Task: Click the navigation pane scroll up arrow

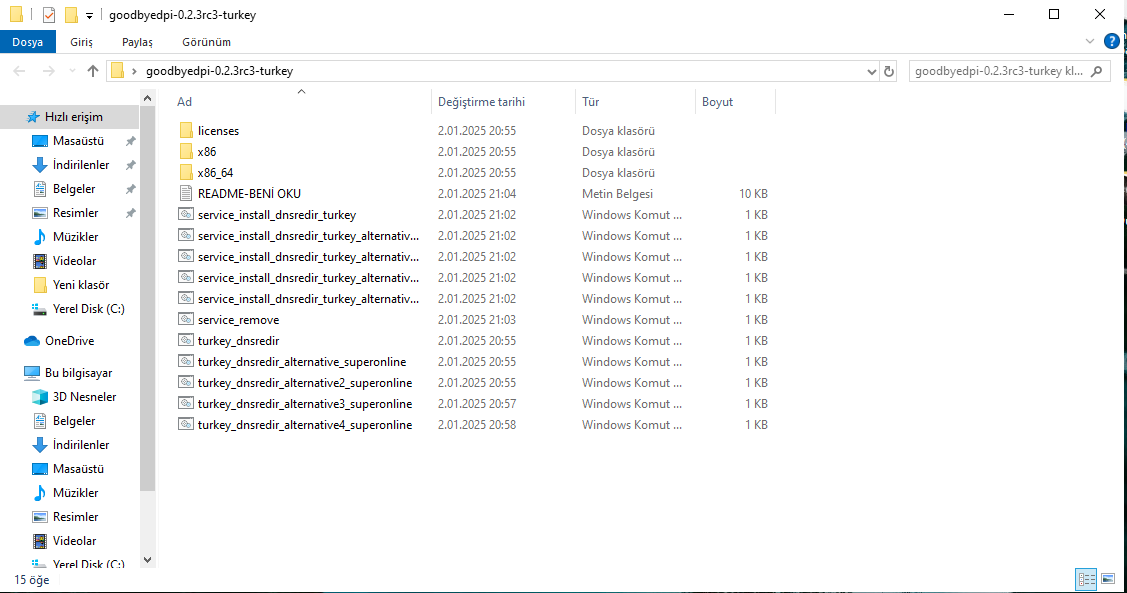Action: coord(147,98)
